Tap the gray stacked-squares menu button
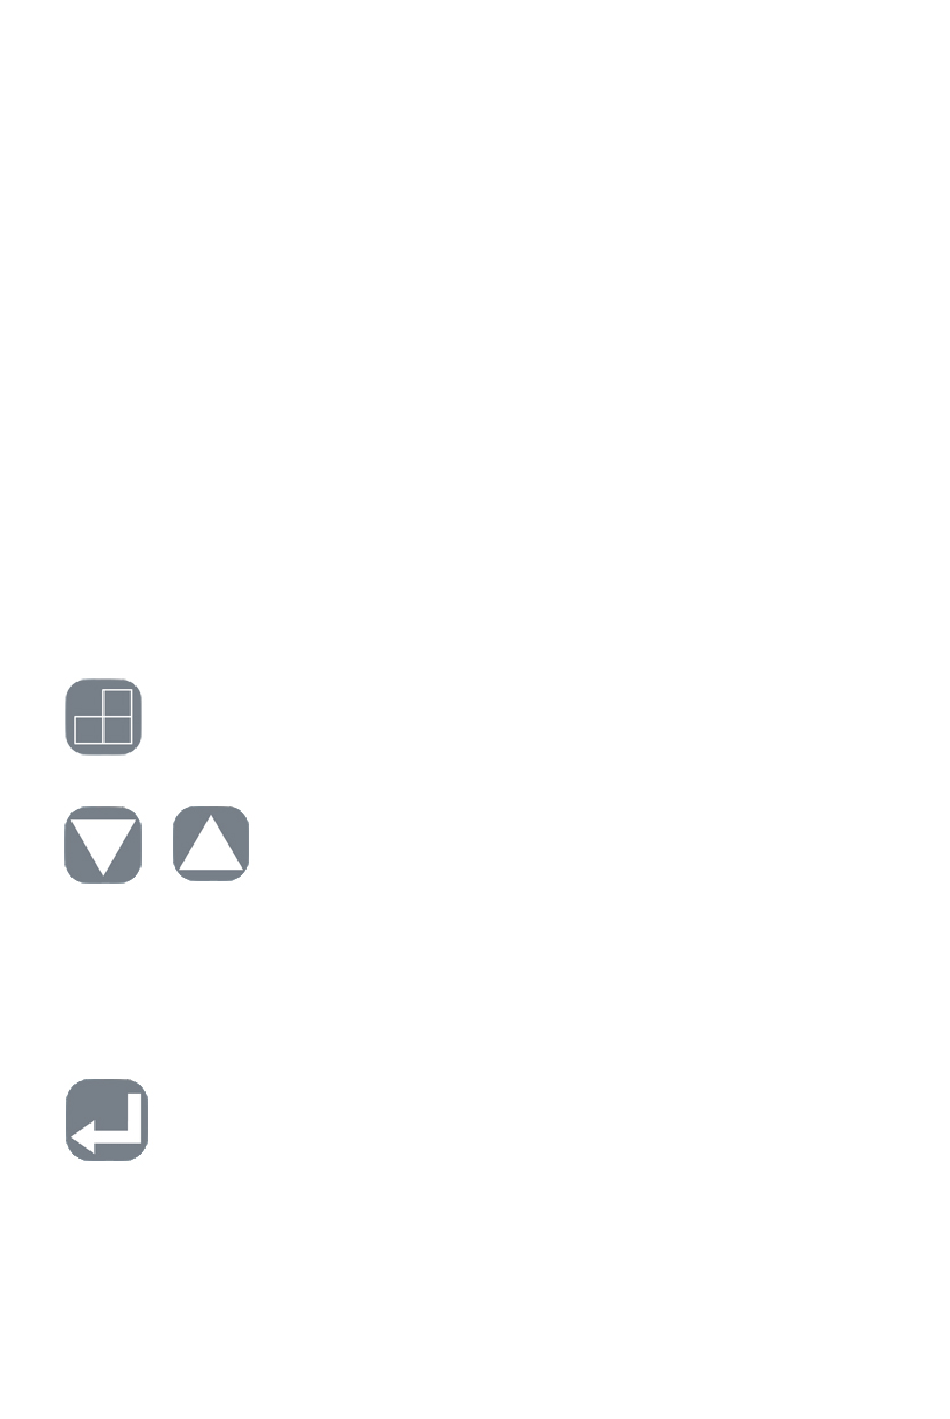950x1419 pixels. (104, 717)
